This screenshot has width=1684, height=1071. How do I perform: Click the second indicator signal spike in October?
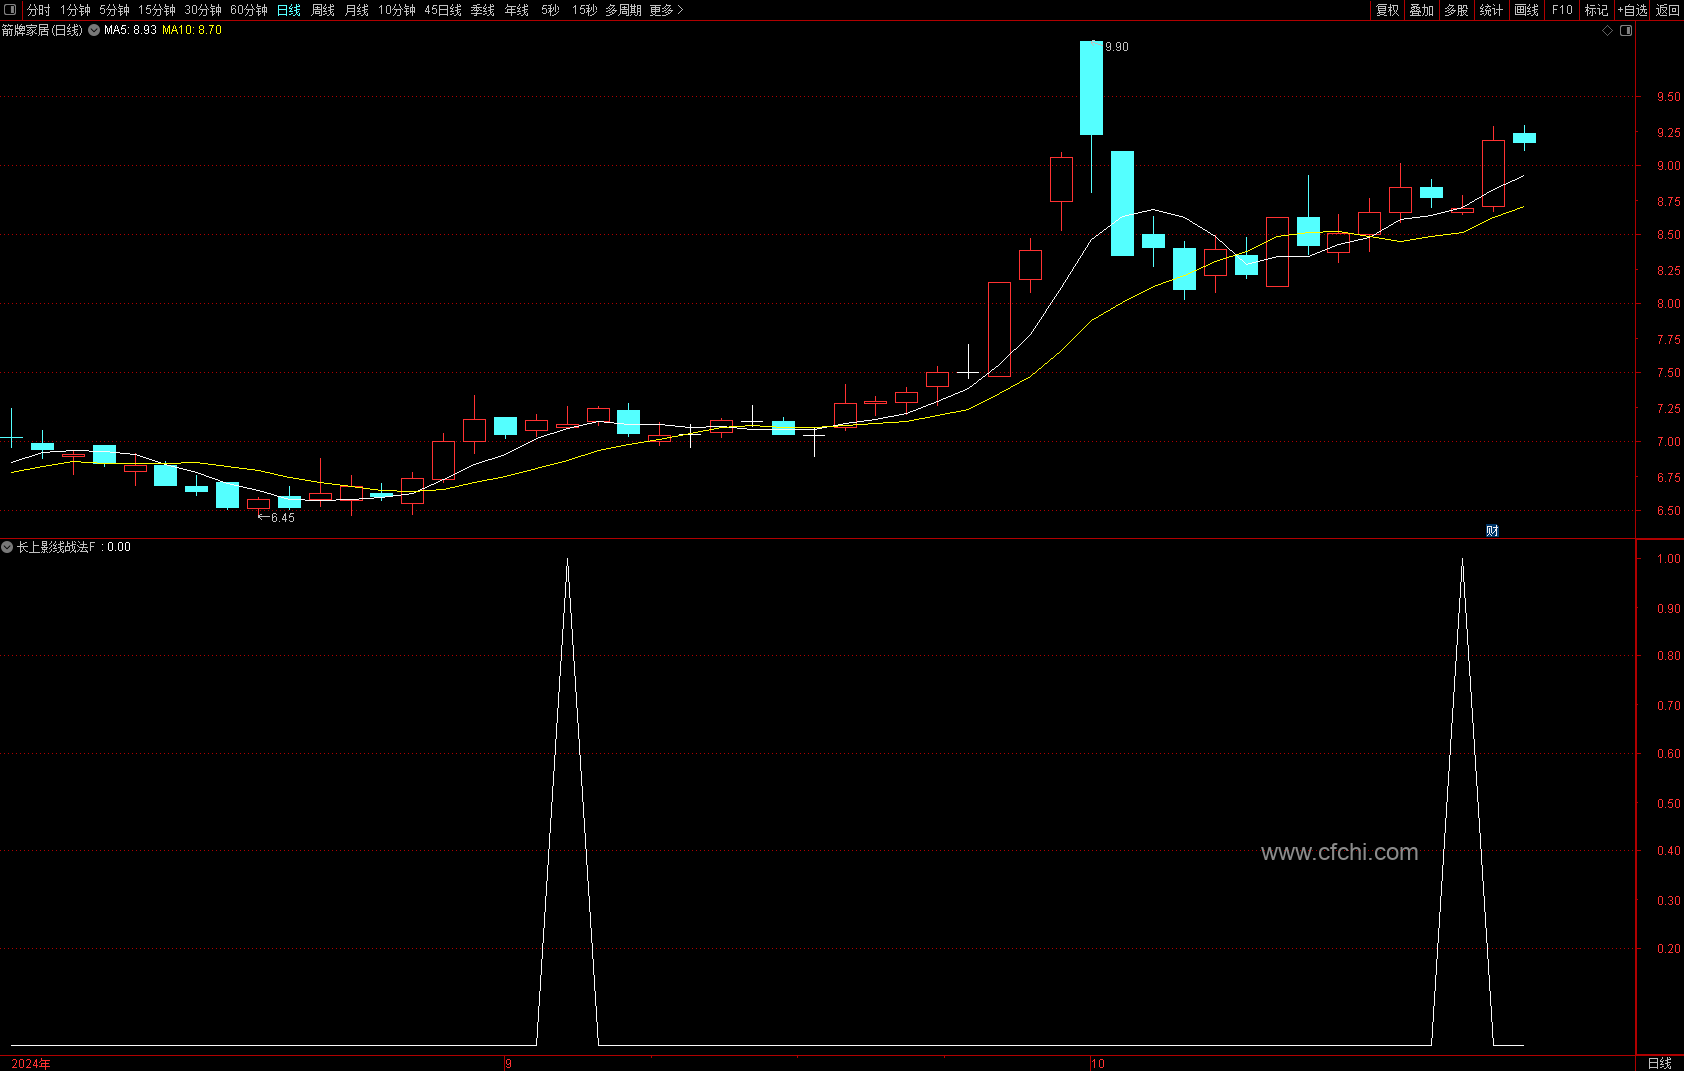1462,800
